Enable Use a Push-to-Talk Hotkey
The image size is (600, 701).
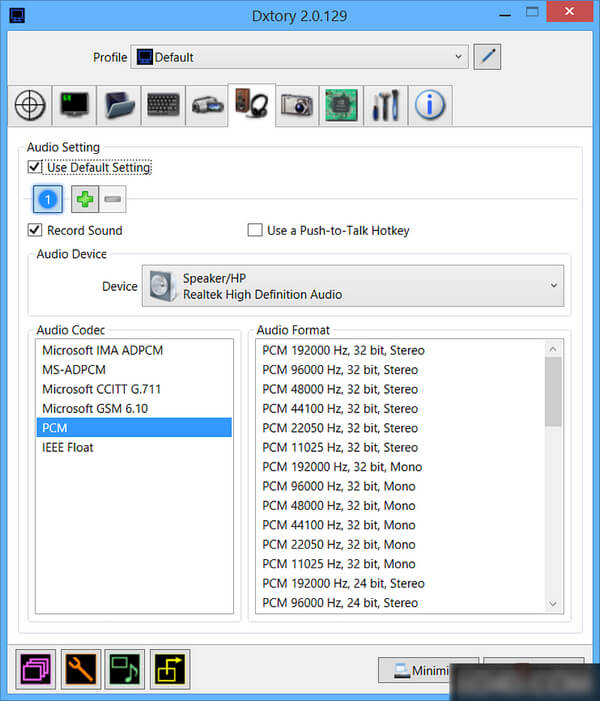(x=255, y=230)
